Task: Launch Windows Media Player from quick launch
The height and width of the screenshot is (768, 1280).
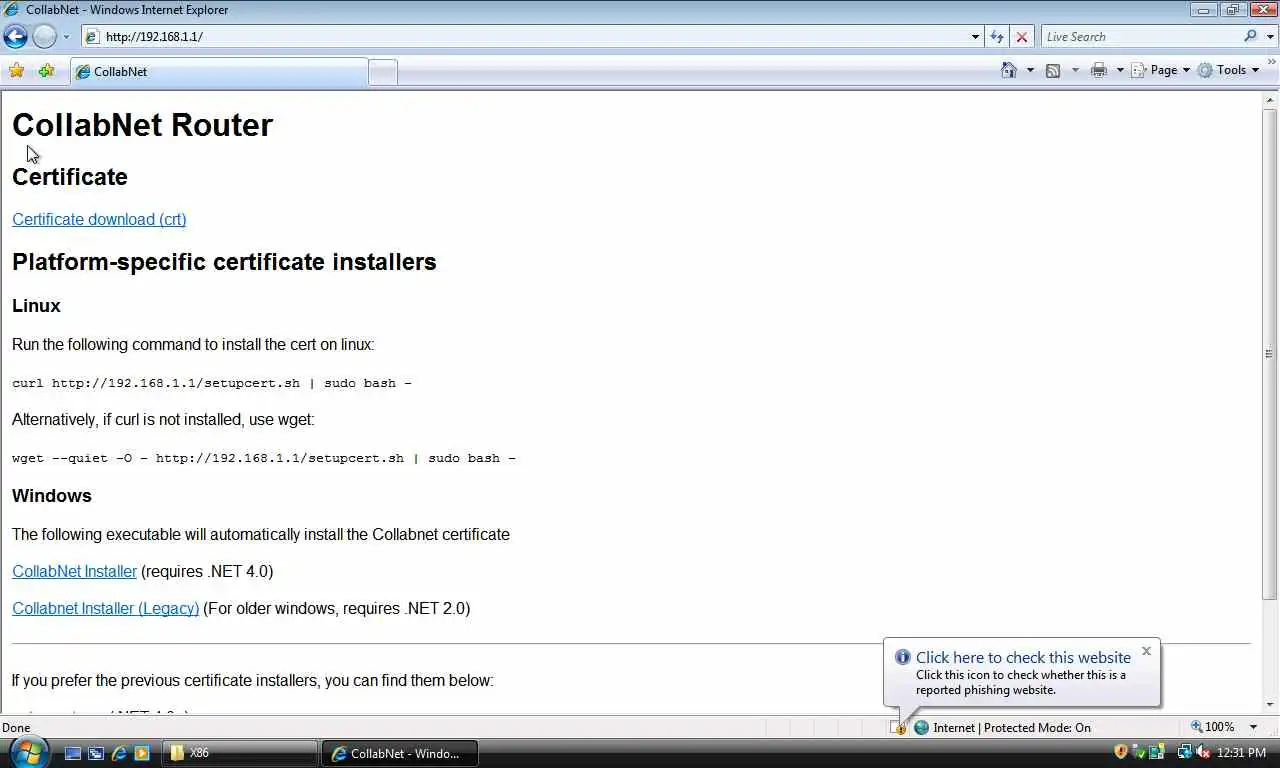Action: tap(142, 753)
